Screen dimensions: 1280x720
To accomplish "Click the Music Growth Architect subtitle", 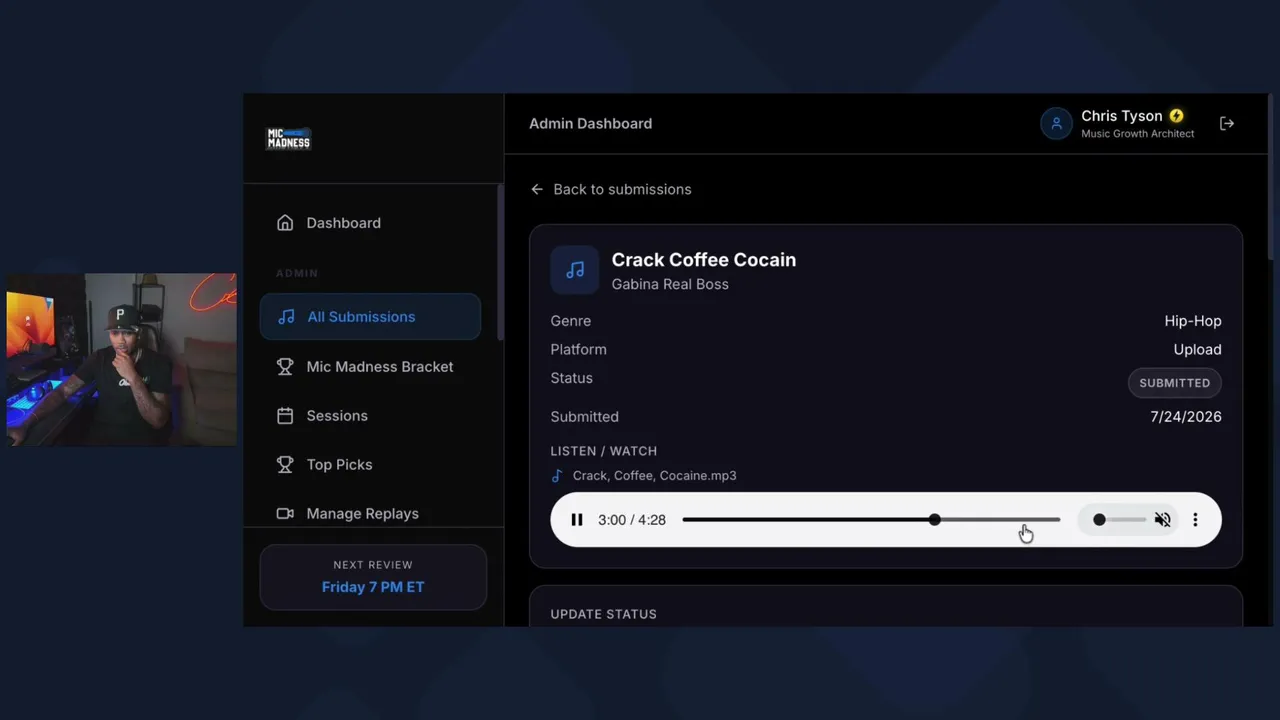I will [x=1138, y=134].
